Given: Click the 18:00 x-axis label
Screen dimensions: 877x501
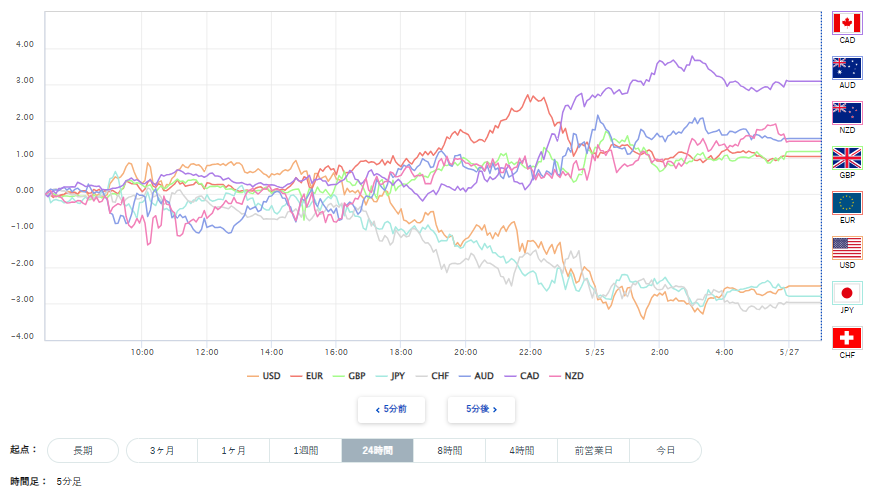Looking at the screenshot, I should (x=401, y=352).
